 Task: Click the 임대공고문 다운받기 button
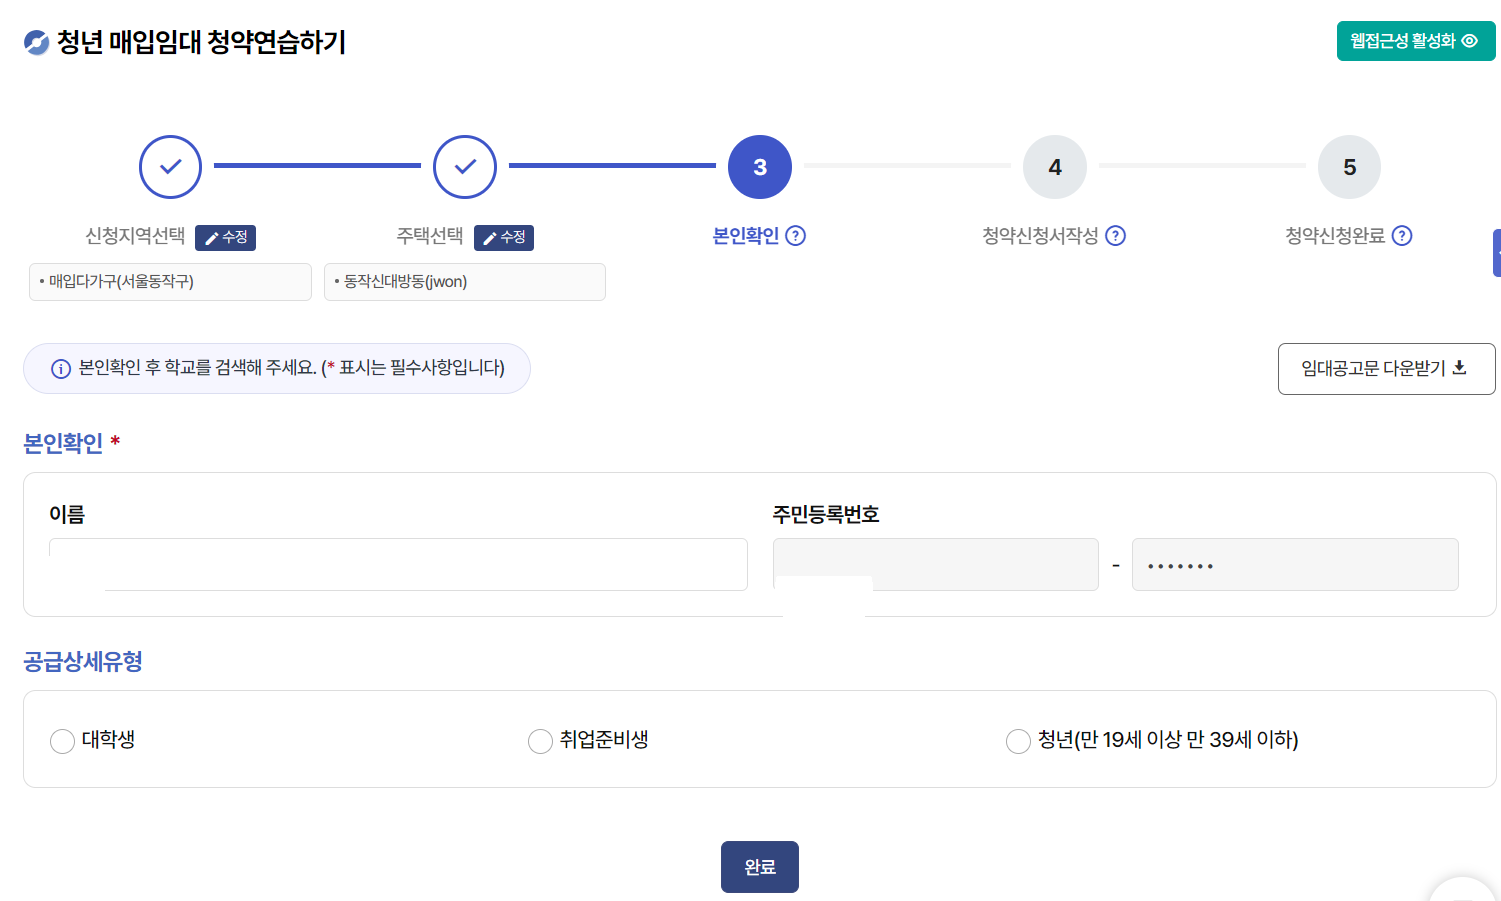(x=1386, y=368)
